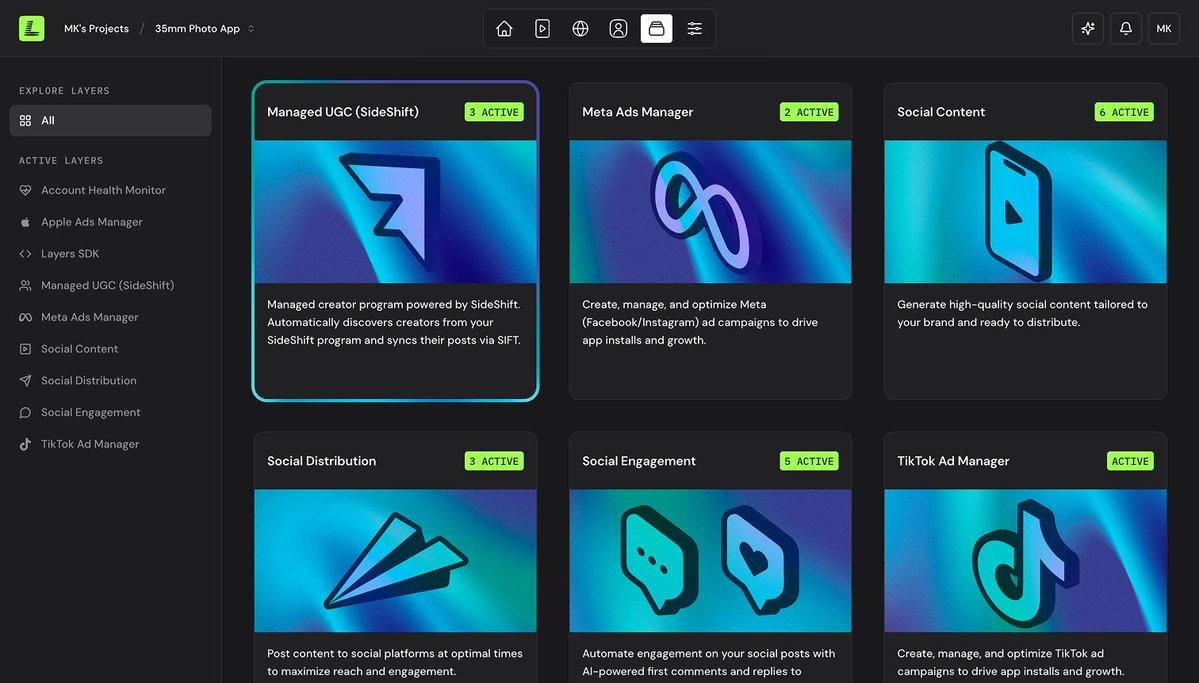The width and height of the screenshot is (1199, 683).
Task: Open the sliders settings icon in top navigation
Action: coord(694,28)
